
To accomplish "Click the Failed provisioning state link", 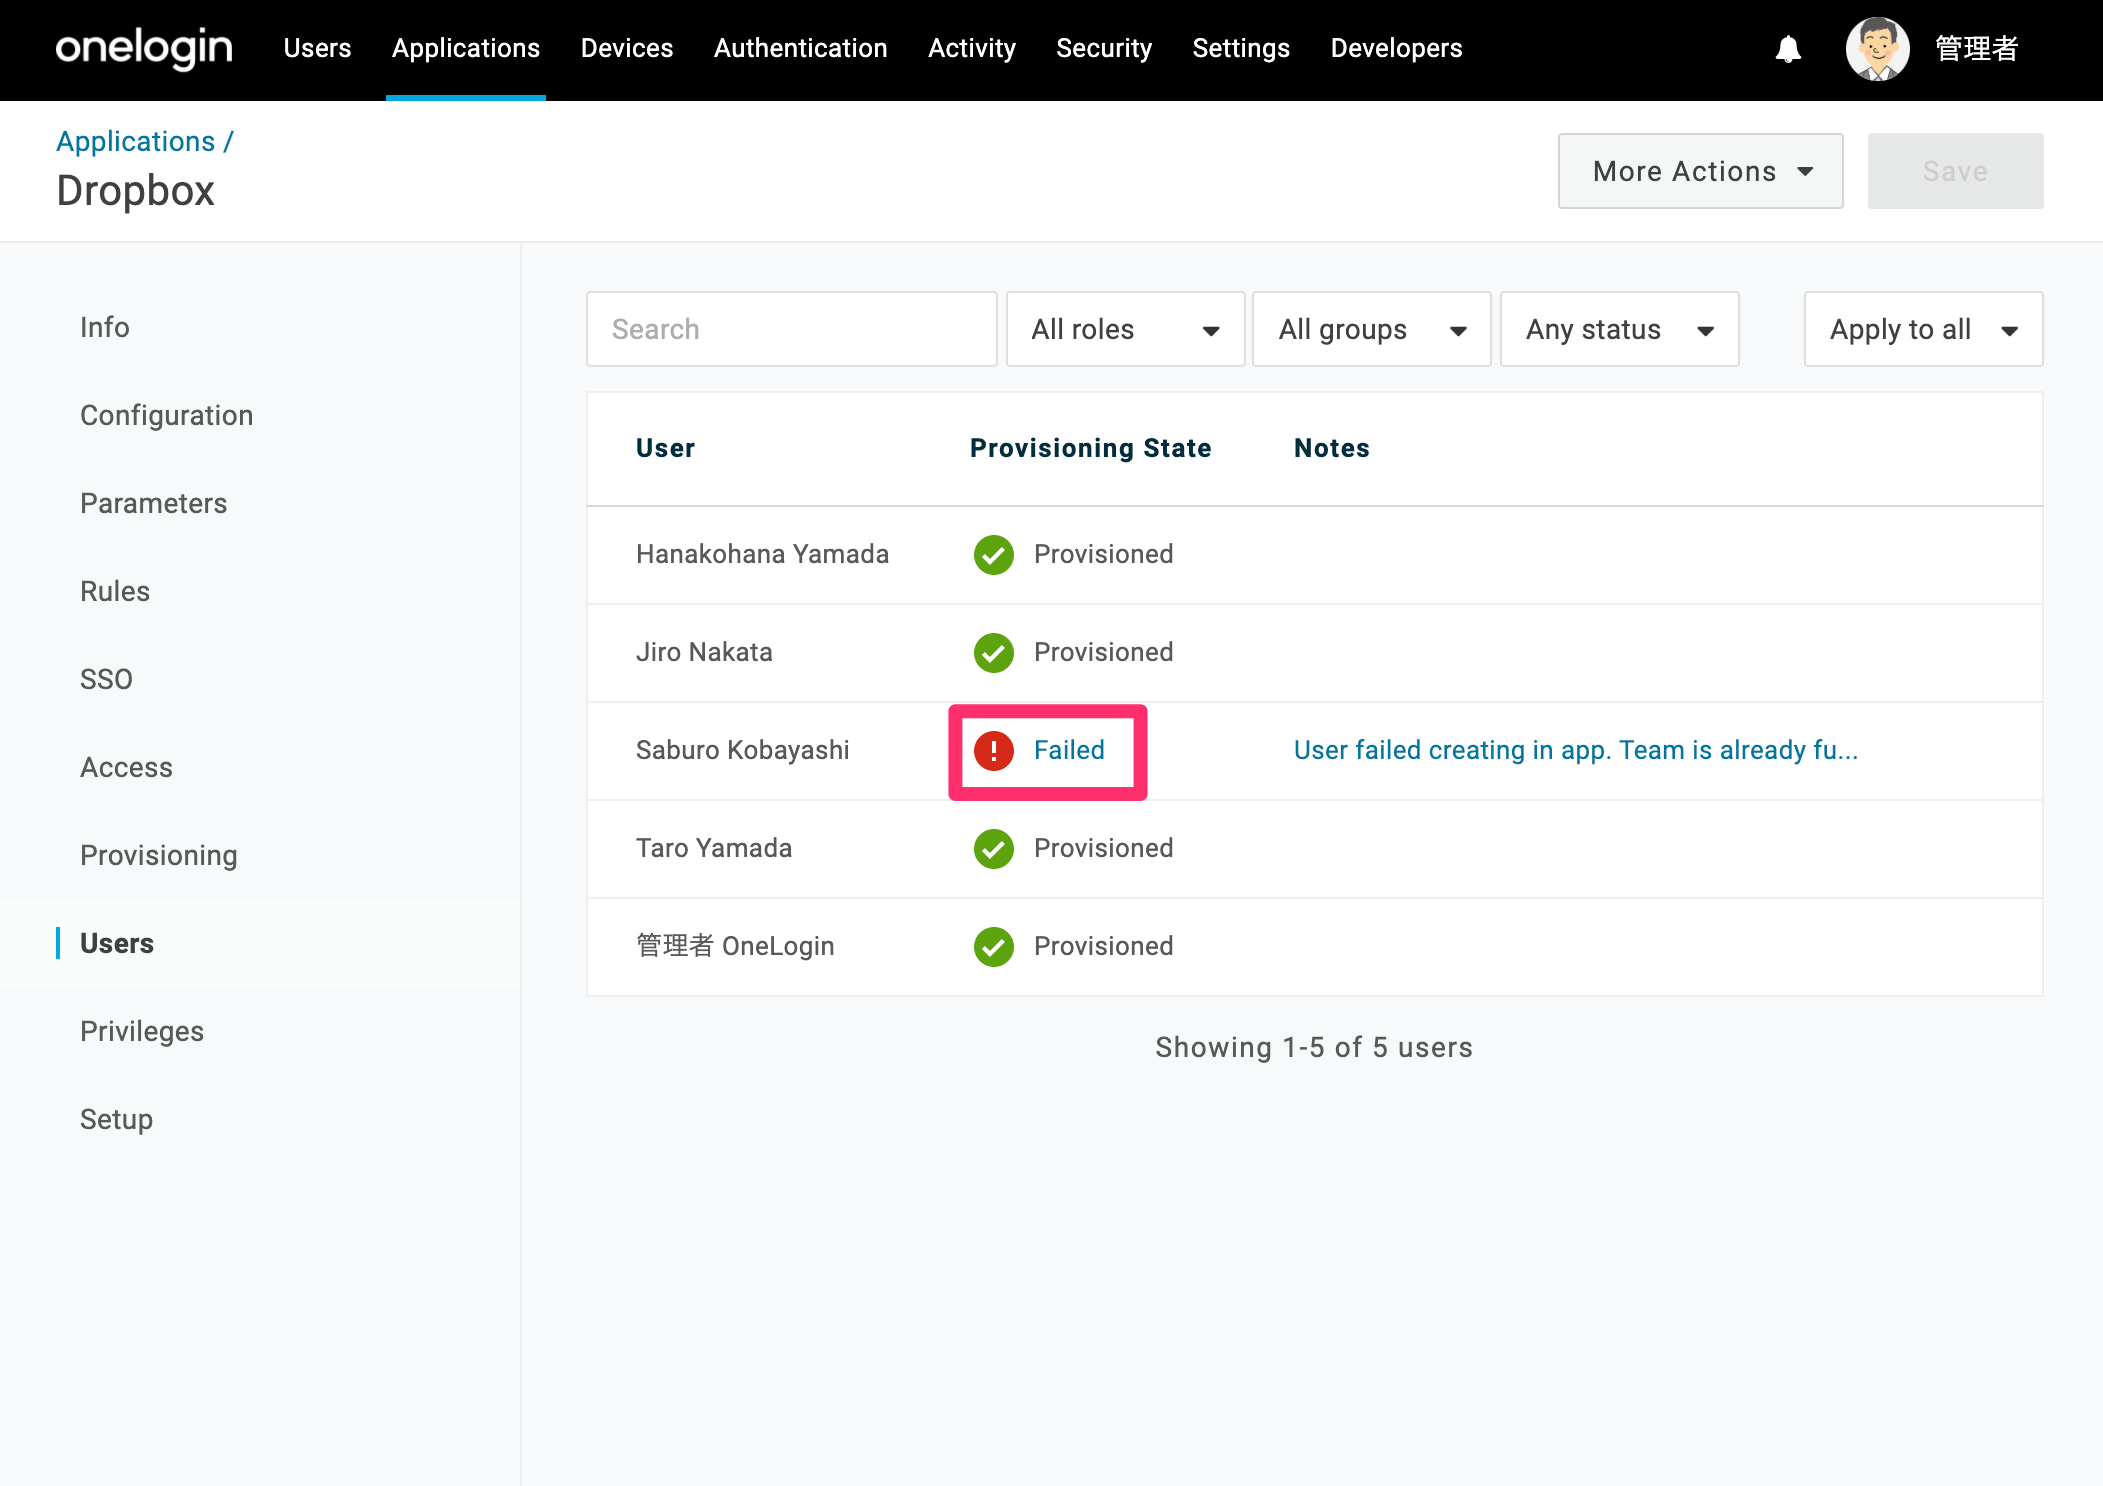I will [1069, 750].
